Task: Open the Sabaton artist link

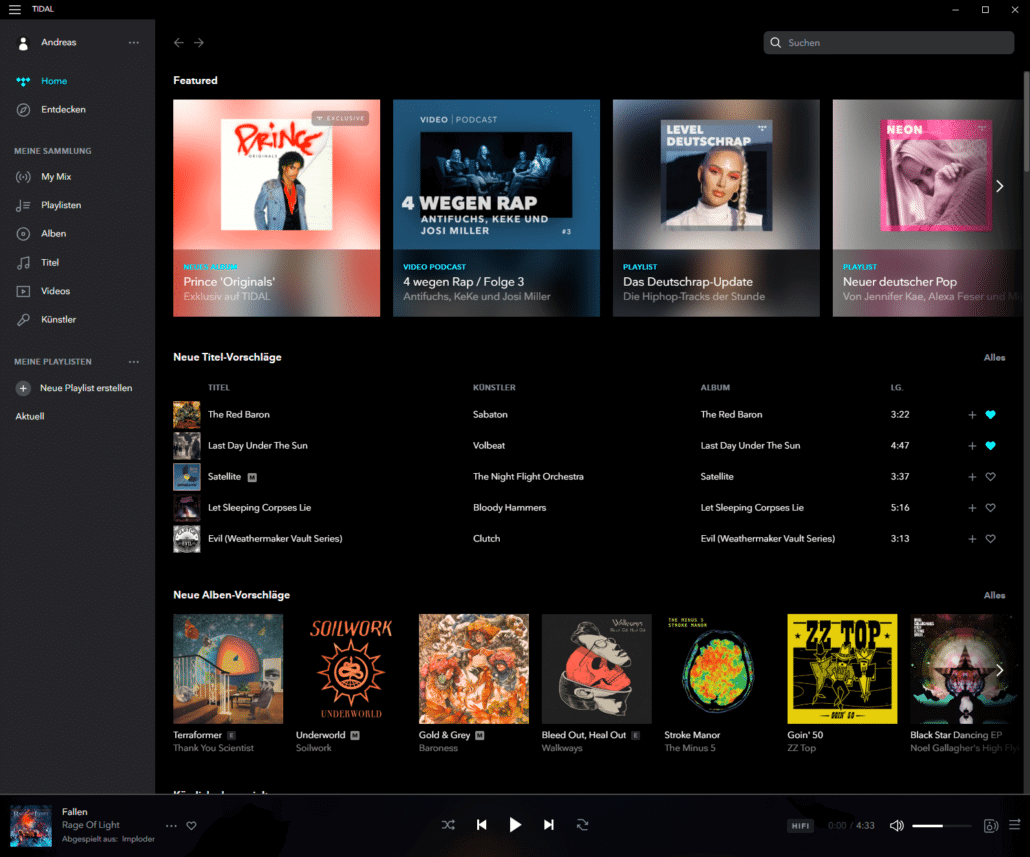Action: point(490,415)
